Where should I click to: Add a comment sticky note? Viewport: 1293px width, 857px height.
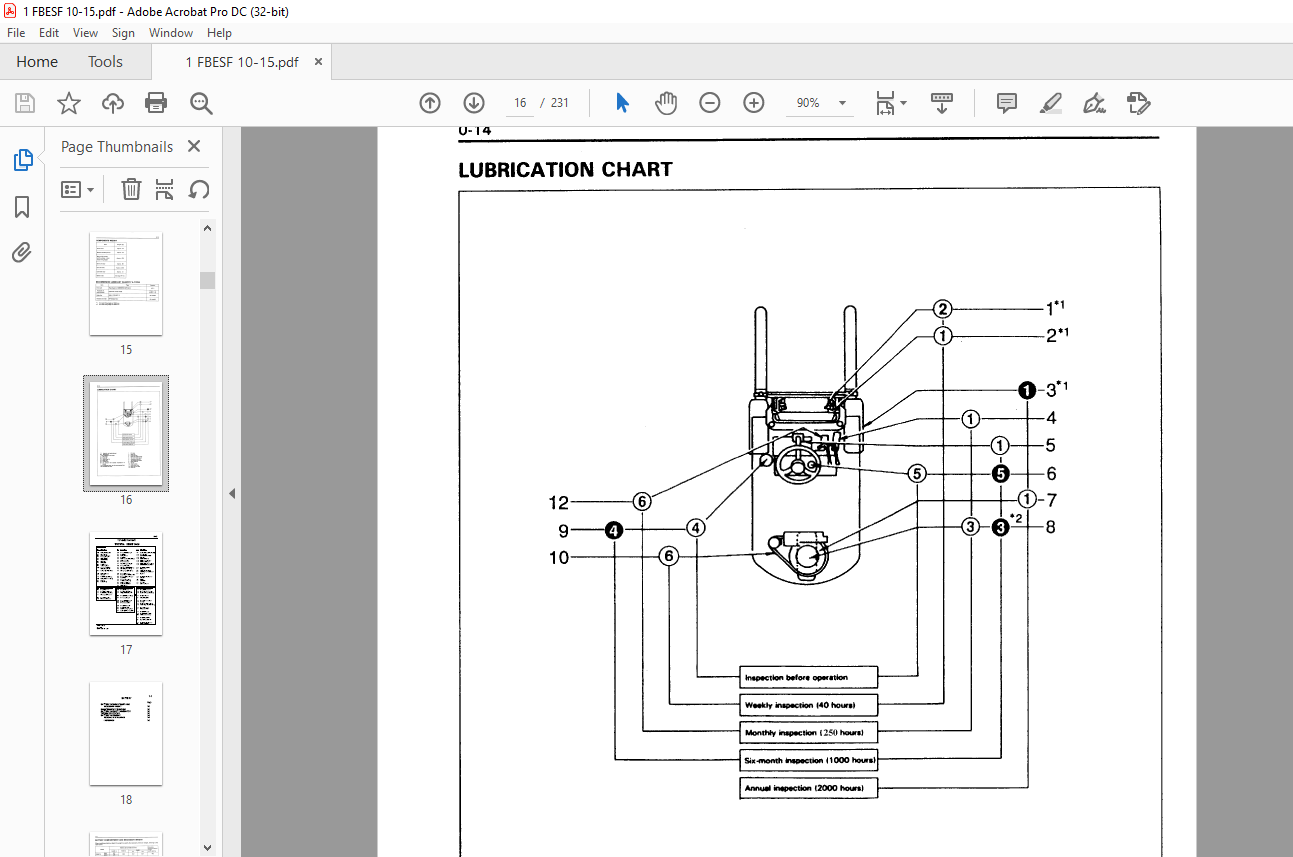pyautogui.click(x=1007, y=103)
